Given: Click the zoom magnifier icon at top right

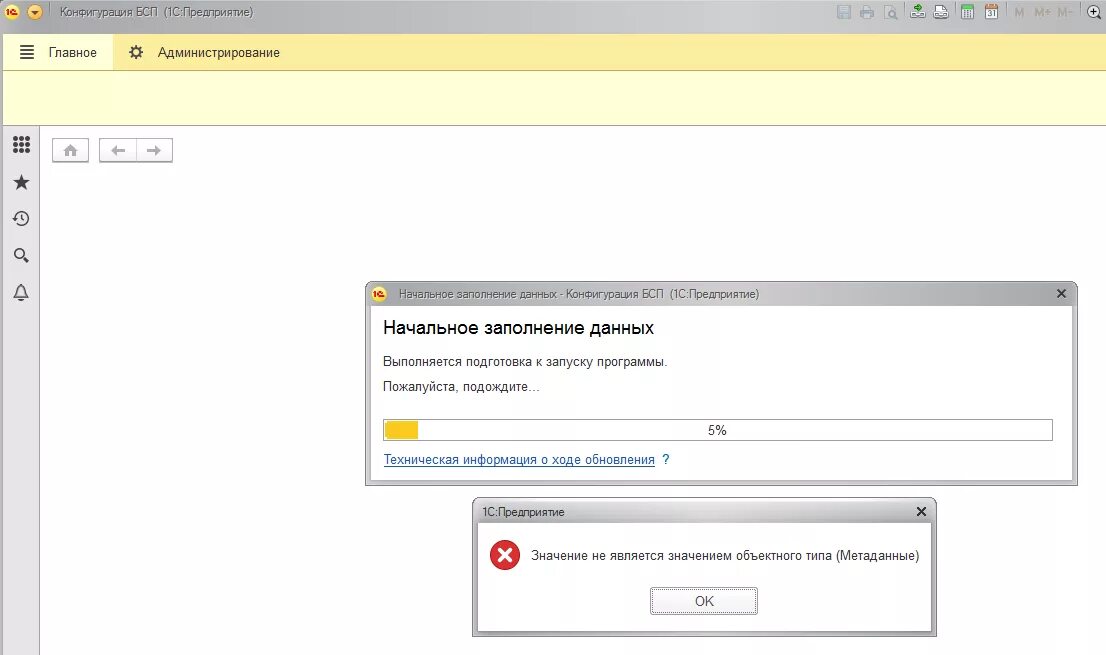Looking at the screenshot, I should [1094, 12].
